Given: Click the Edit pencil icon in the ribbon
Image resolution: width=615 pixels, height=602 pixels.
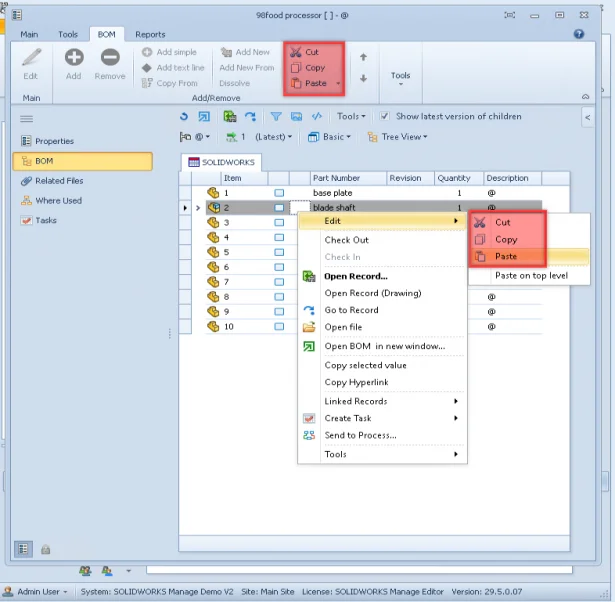Looking at the screenshot, I should [30, 59].
